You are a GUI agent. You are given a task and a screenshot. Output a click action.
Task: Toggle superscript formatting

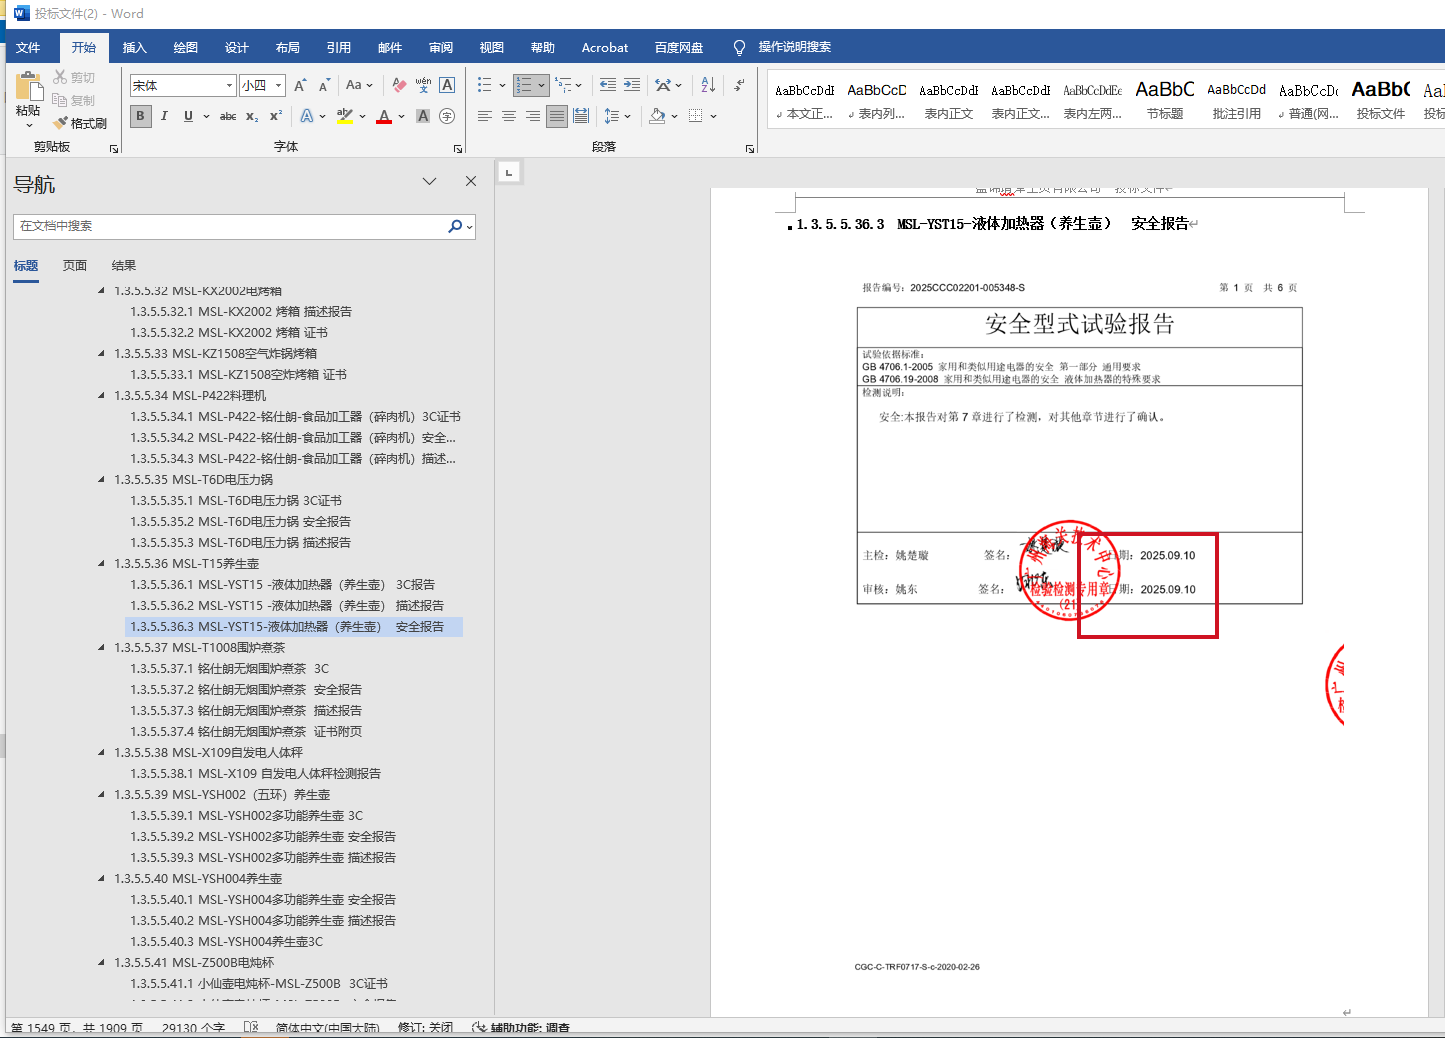[x=276, y=116]
